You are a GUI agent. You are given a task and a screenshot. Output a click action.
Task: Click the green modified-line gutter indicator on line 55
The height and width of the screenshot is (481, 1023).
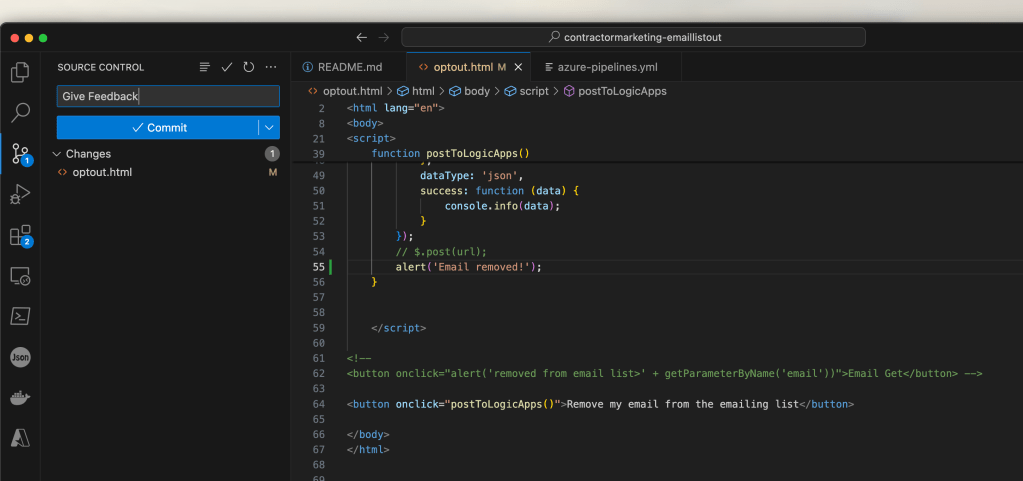(x=331, y=267)
